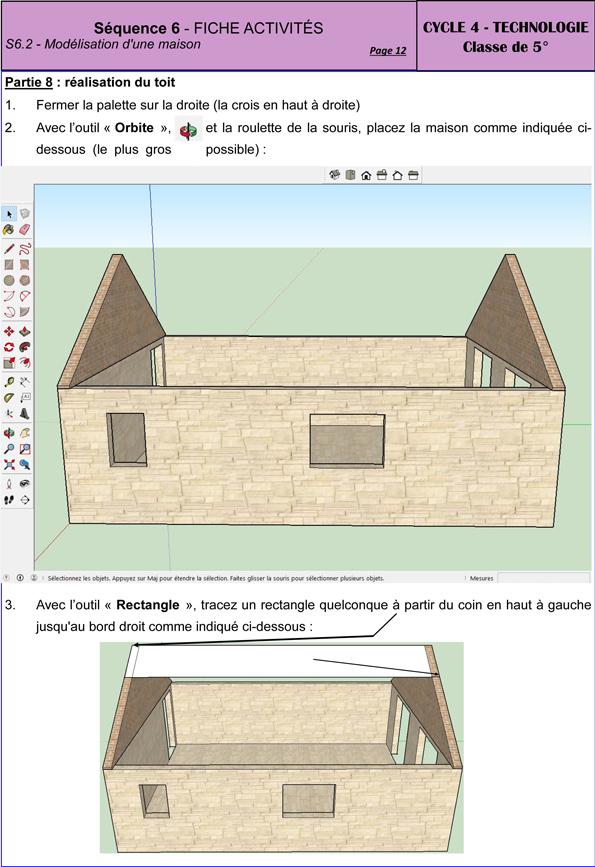Choose the Make Component tool

coord(24,213)
